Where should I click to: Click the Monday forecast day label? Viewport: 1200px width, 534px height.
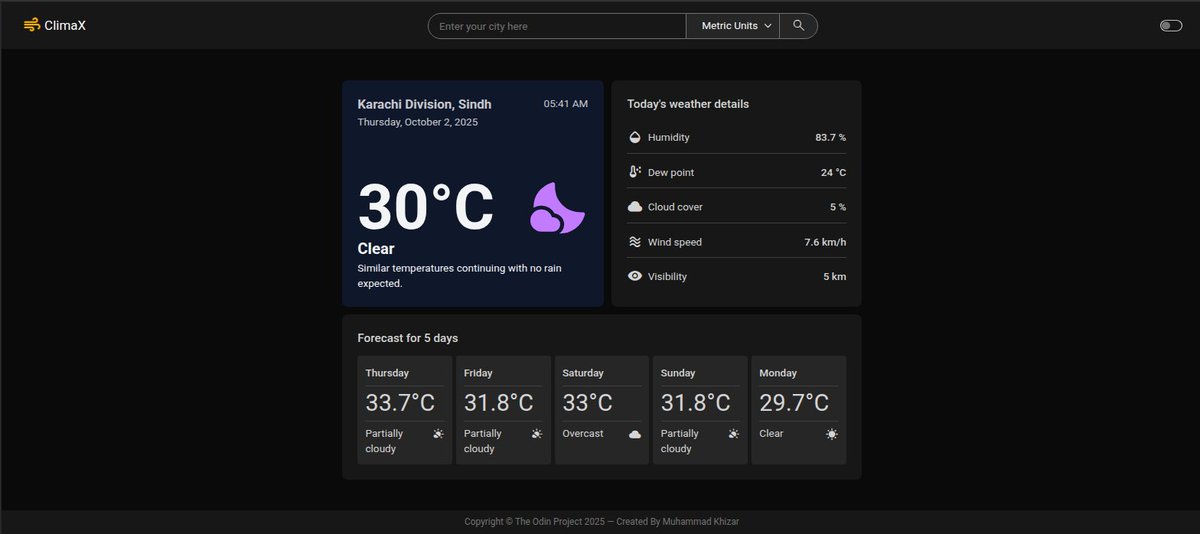tap(778, 373)
